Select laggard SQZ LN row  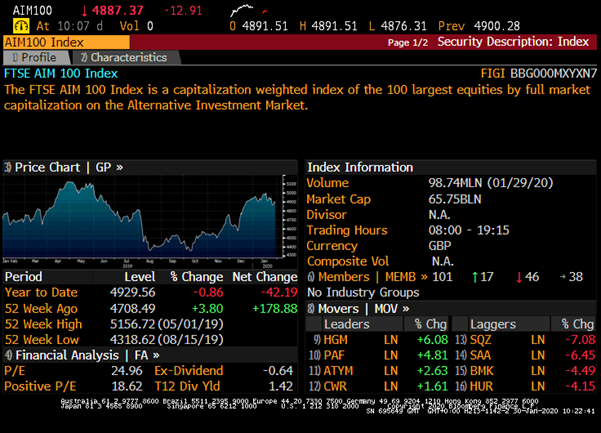coord(525,340)
